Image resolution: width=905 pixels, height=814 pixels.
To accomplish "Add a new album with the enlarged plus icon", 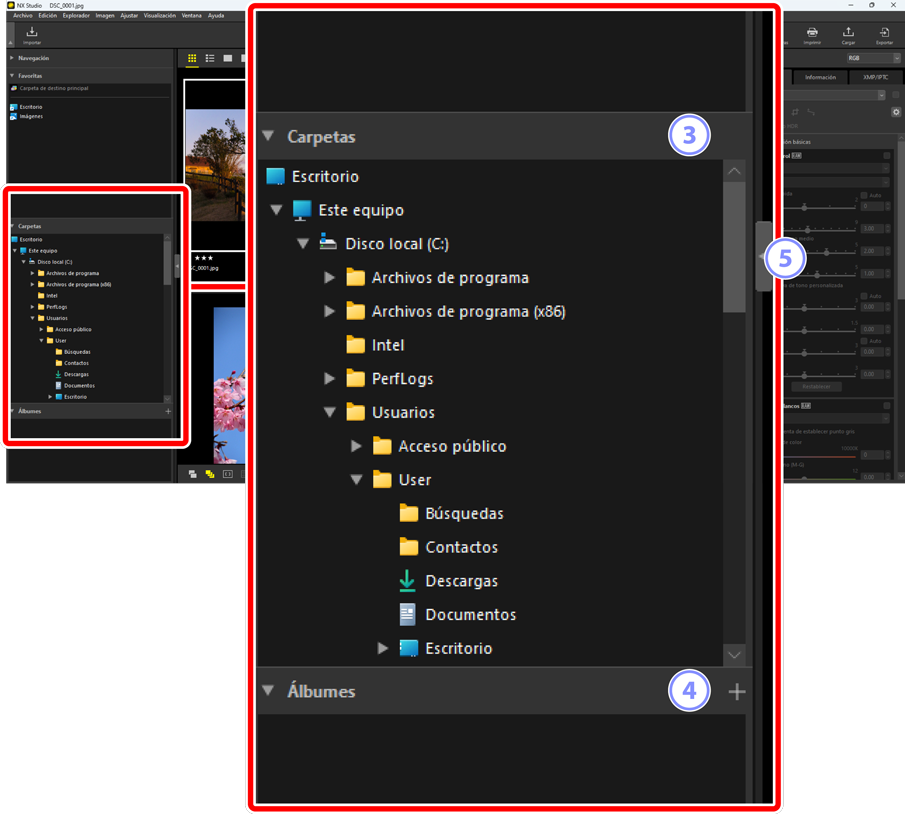I will (737, 692).
